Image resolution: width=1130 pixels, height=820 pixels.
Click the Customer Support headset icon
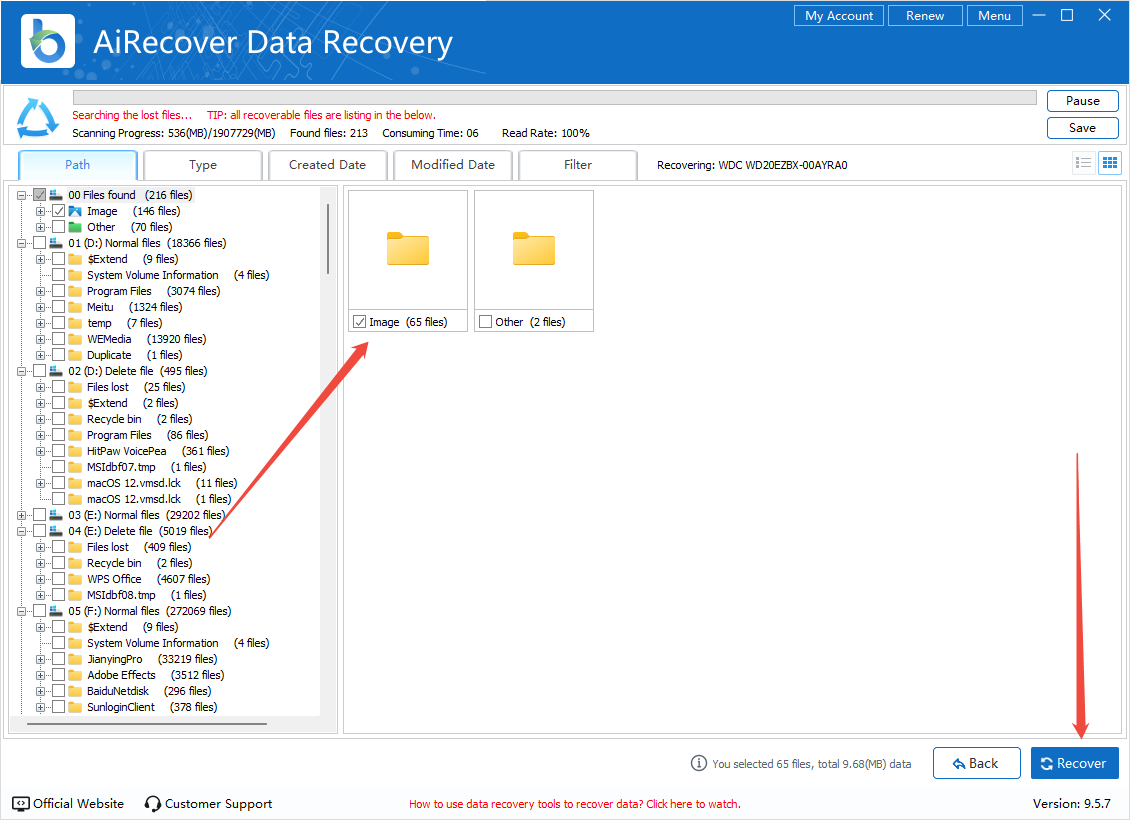[153, 803]
